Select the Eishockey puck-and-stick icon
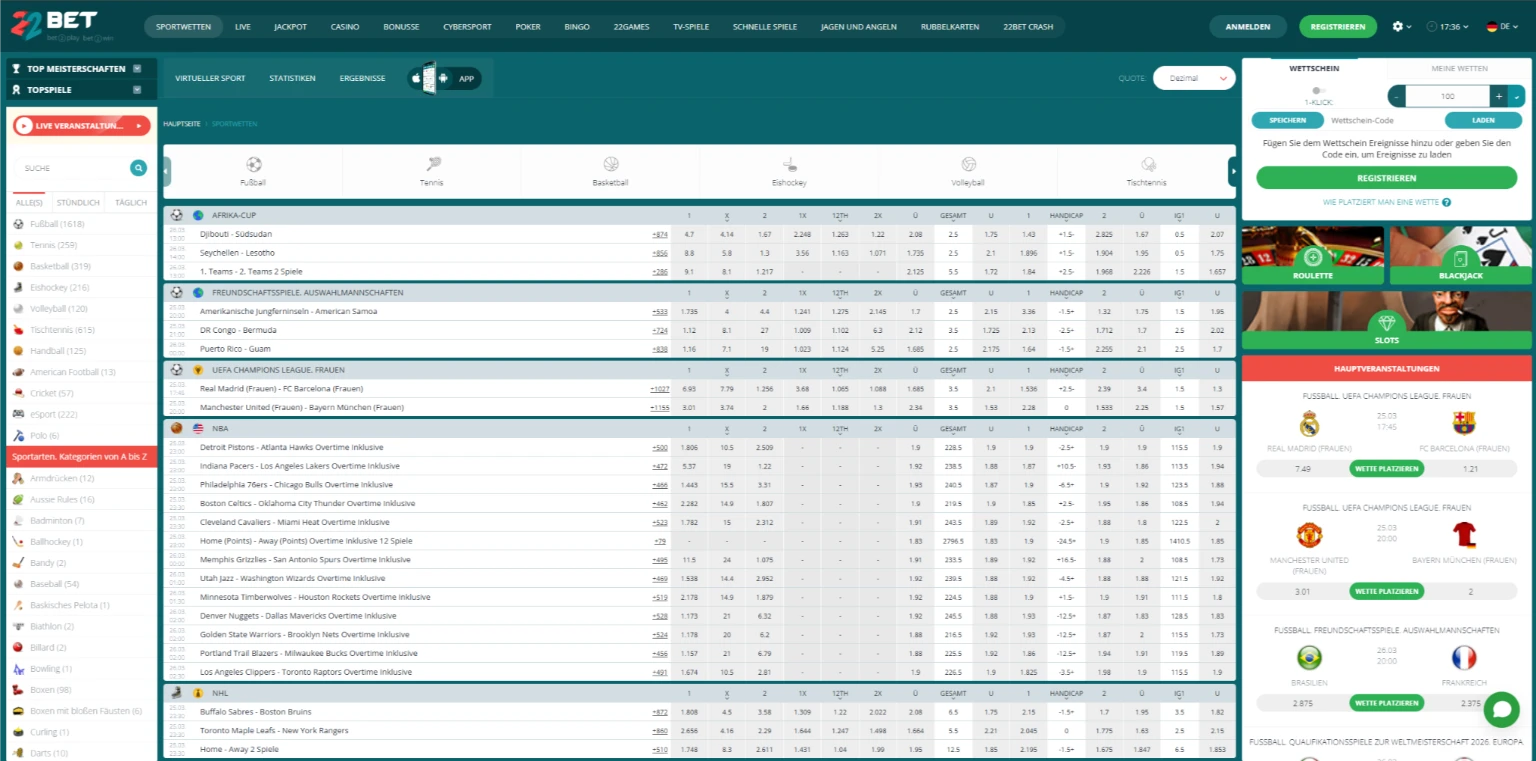This screenshot has height=761, width=1536. 788,166
